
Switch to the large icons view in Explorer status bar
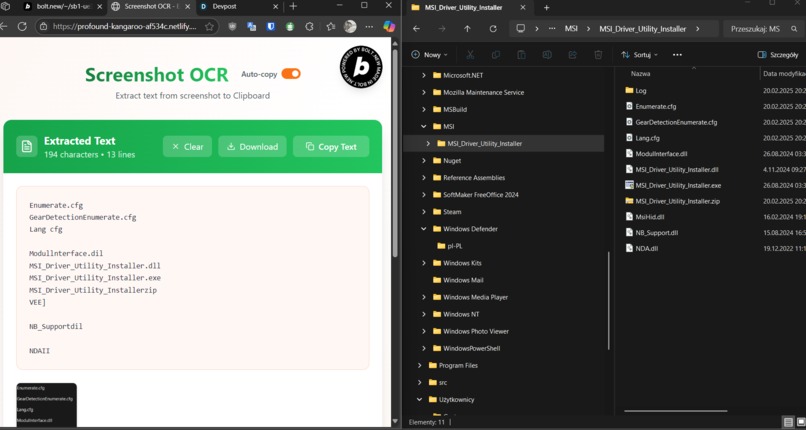pyautogui.click(x=801, y=422)
